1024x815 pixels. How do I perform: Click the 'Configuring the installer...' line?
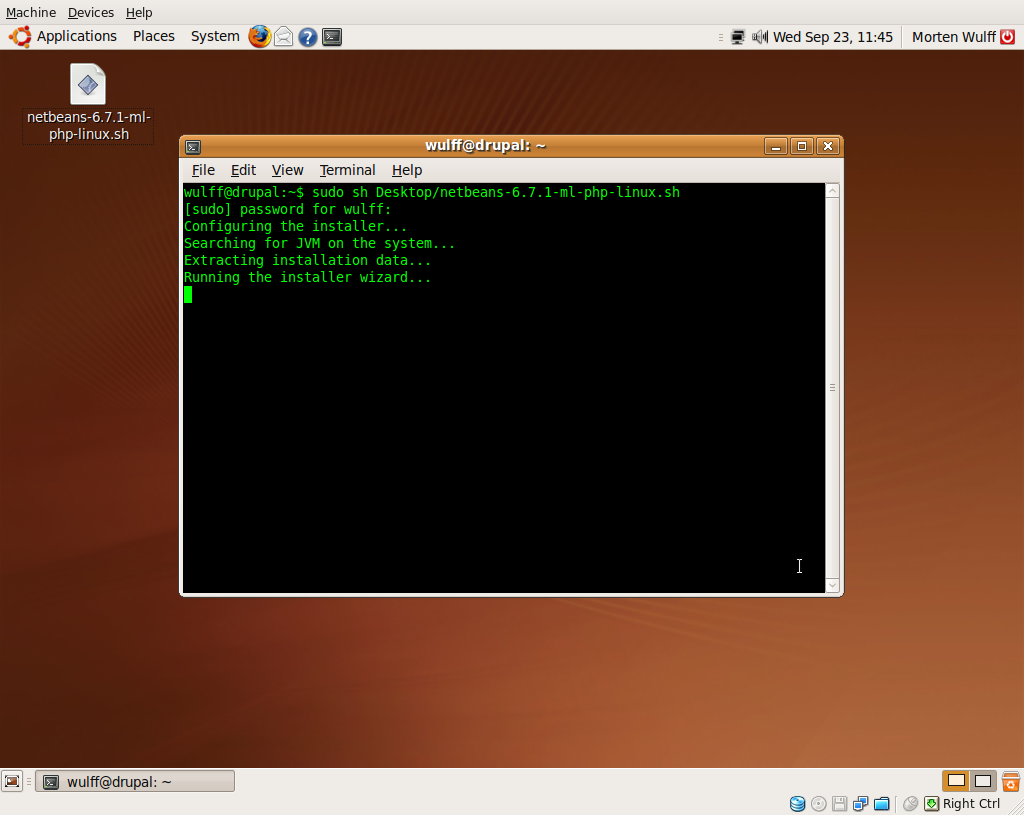(295, 227)
